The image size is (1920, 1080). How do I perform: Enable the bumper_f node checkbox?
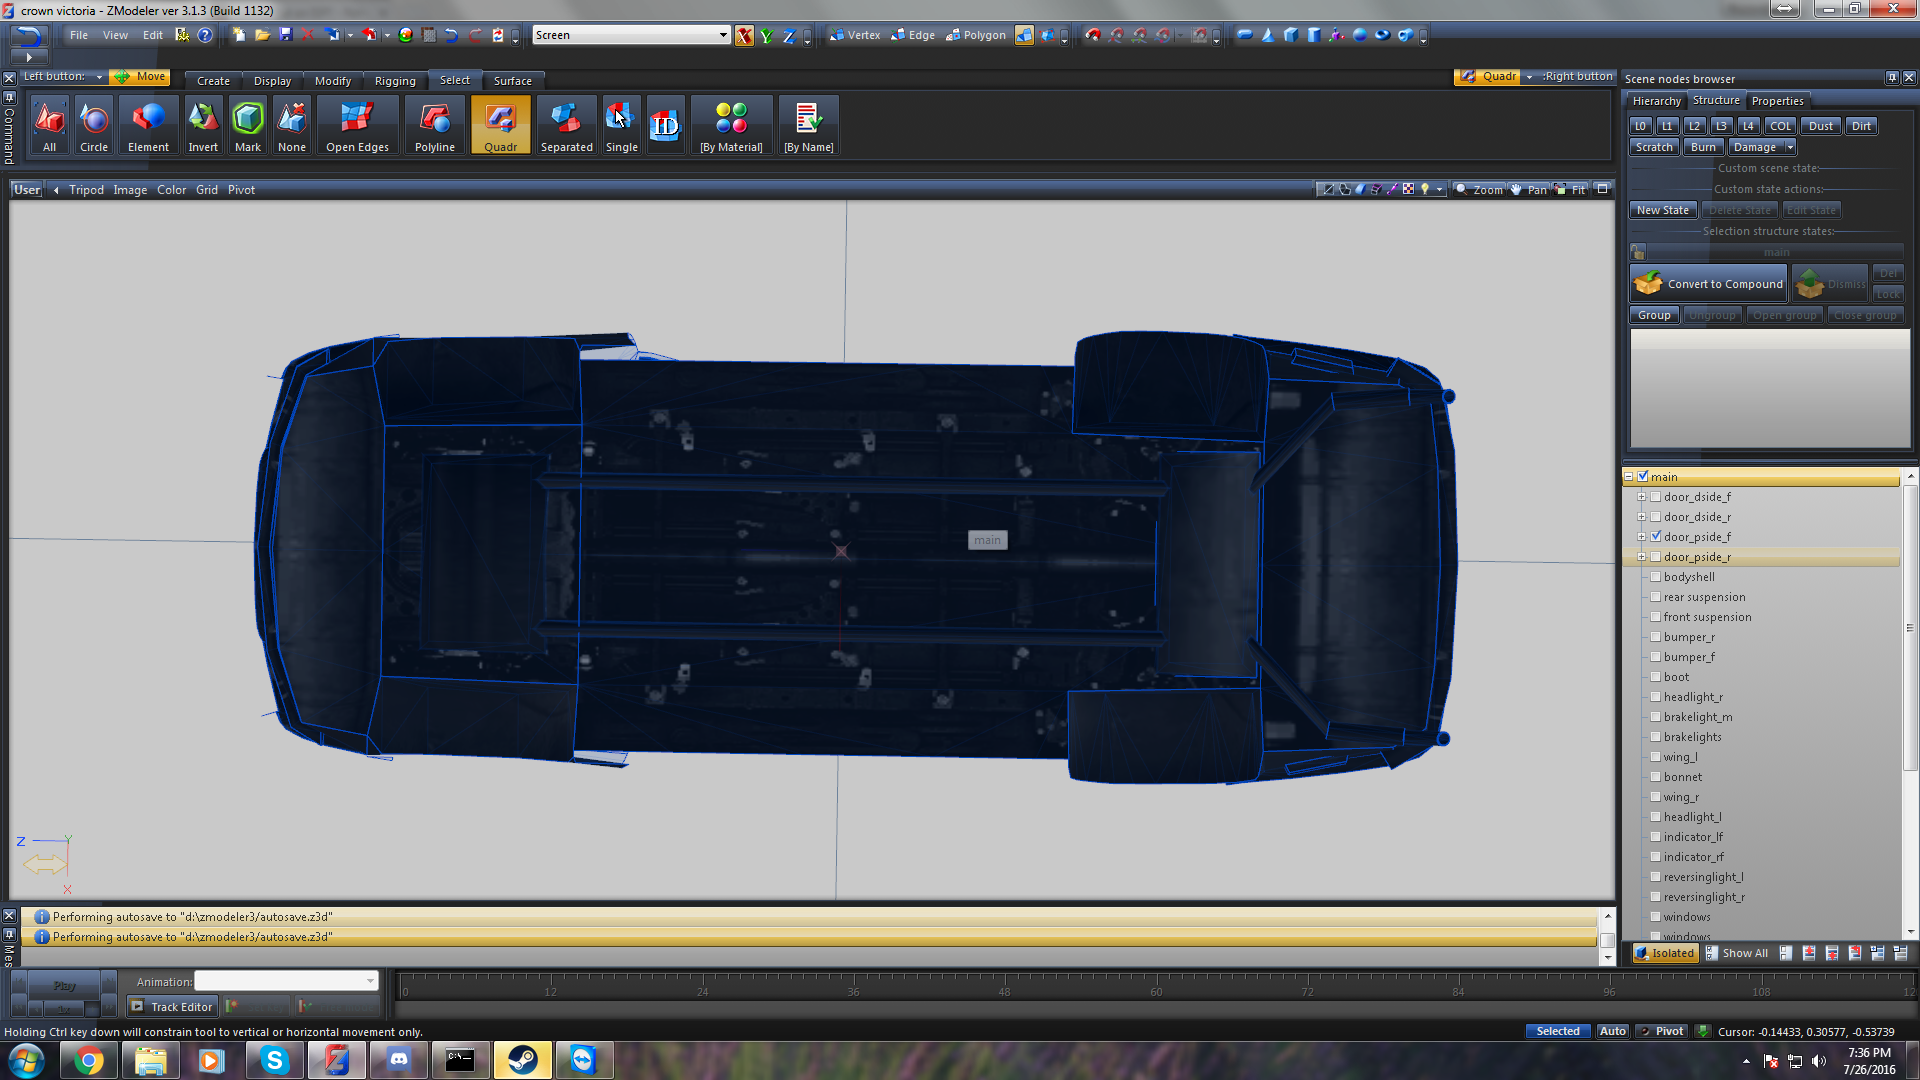pos(1656,657)
